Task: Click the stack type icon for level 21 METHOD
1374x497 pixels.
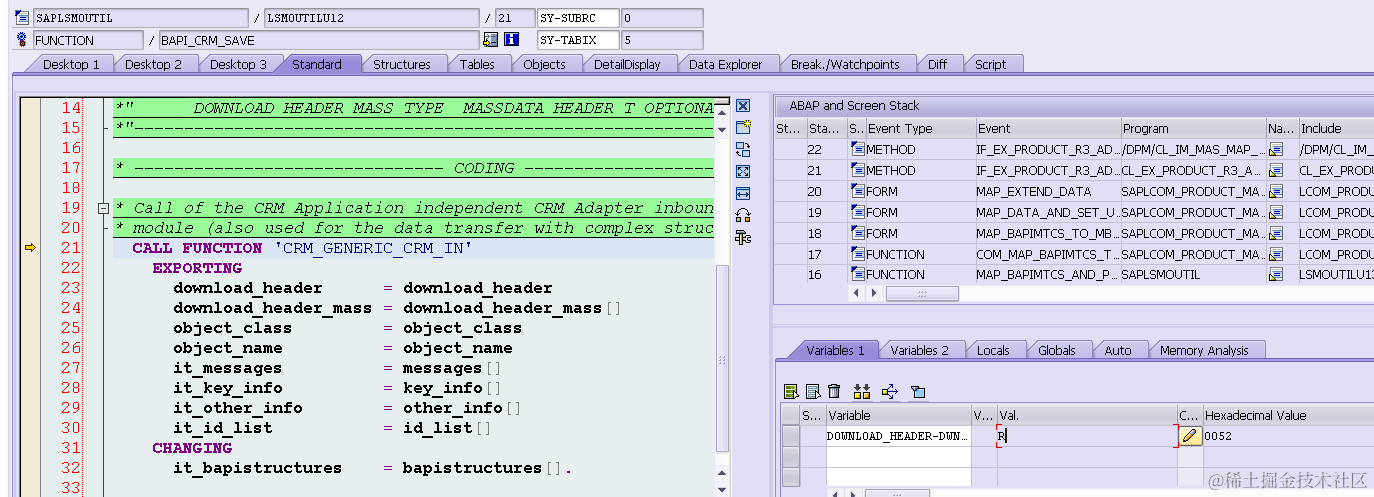Action: [x=857, y=171]
